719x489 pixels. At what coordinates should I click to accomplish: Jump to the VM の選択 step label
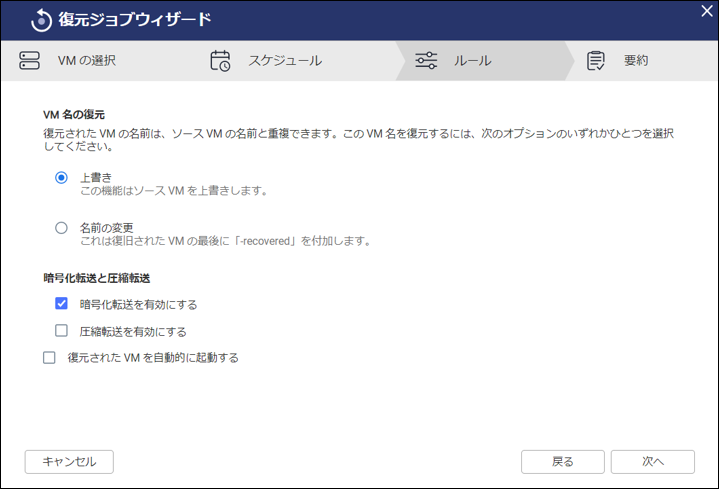tap(86, 61)
